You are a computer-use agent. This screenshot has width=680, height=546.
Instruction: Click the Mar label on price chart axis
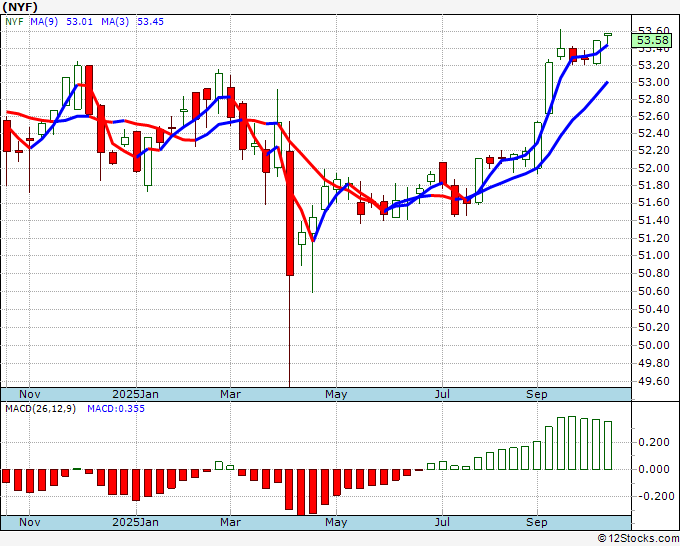pos(231,394)
